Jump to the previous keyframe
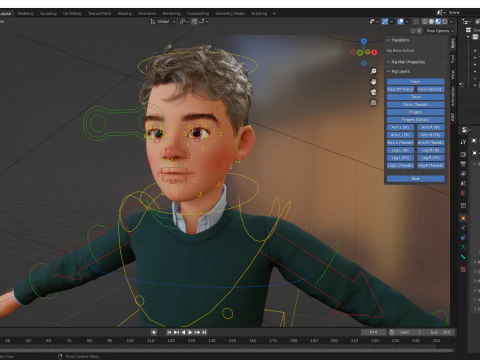Image resolution: width=480 pixels, height=360 pixels. (x=176, y=332)
